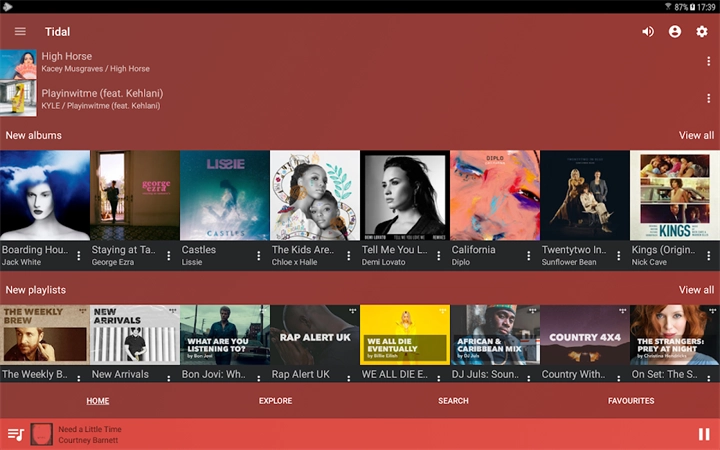
Task: Open three-dot menu for Castles album
Action: click(x=259, y=256)
